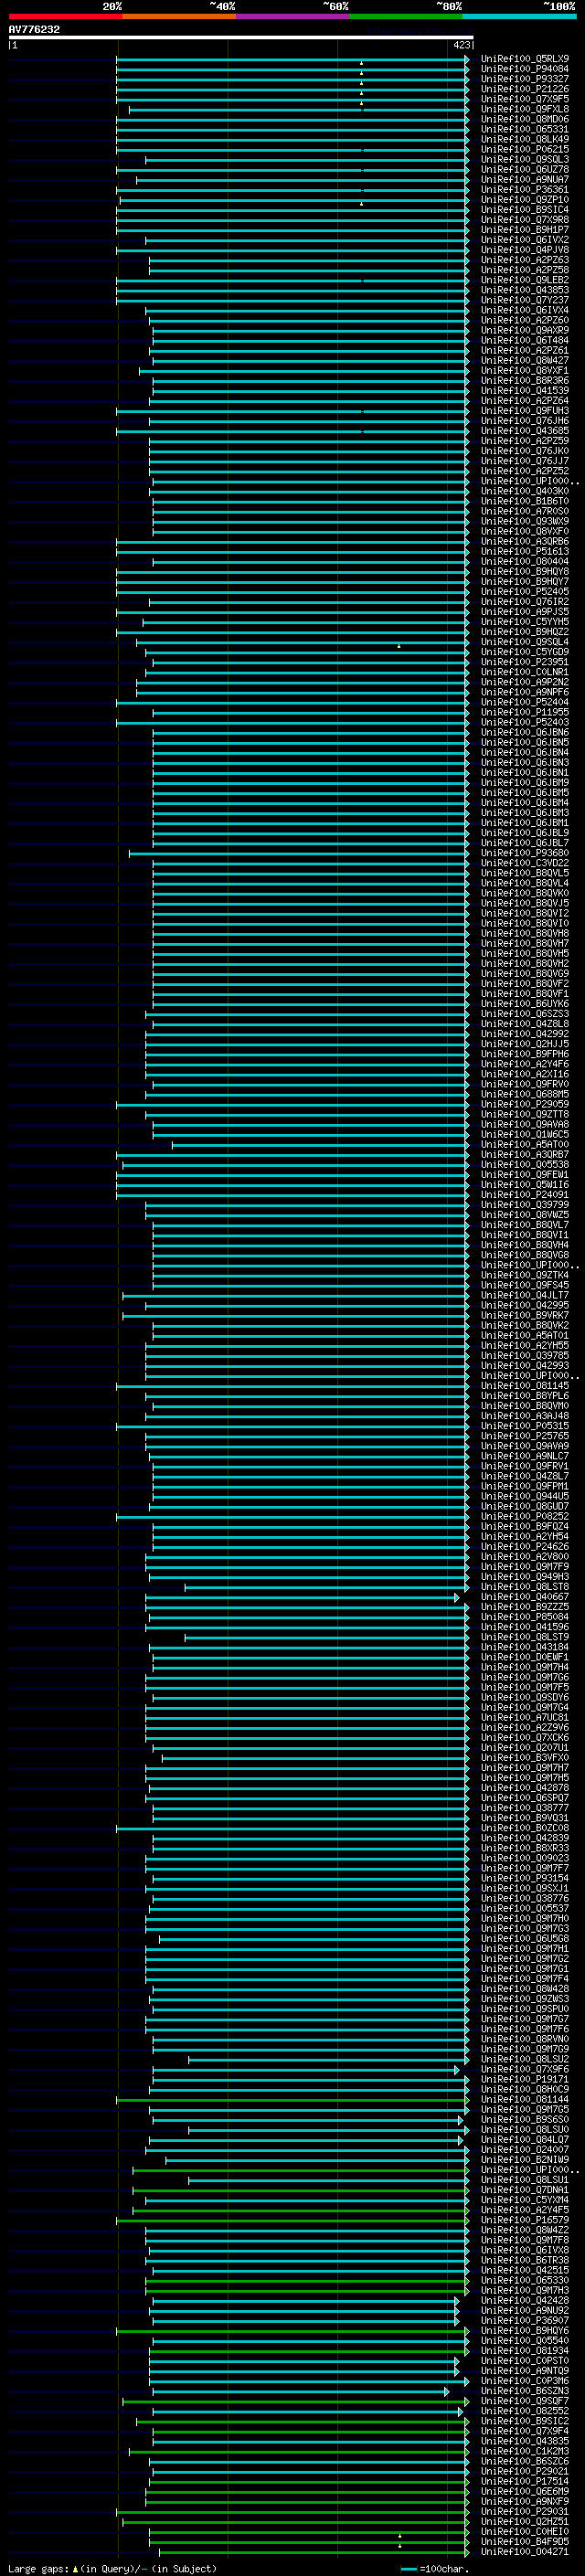Select hit UniRef100_Q5RLX9
585x2576 pixels.
click(524, 59)
